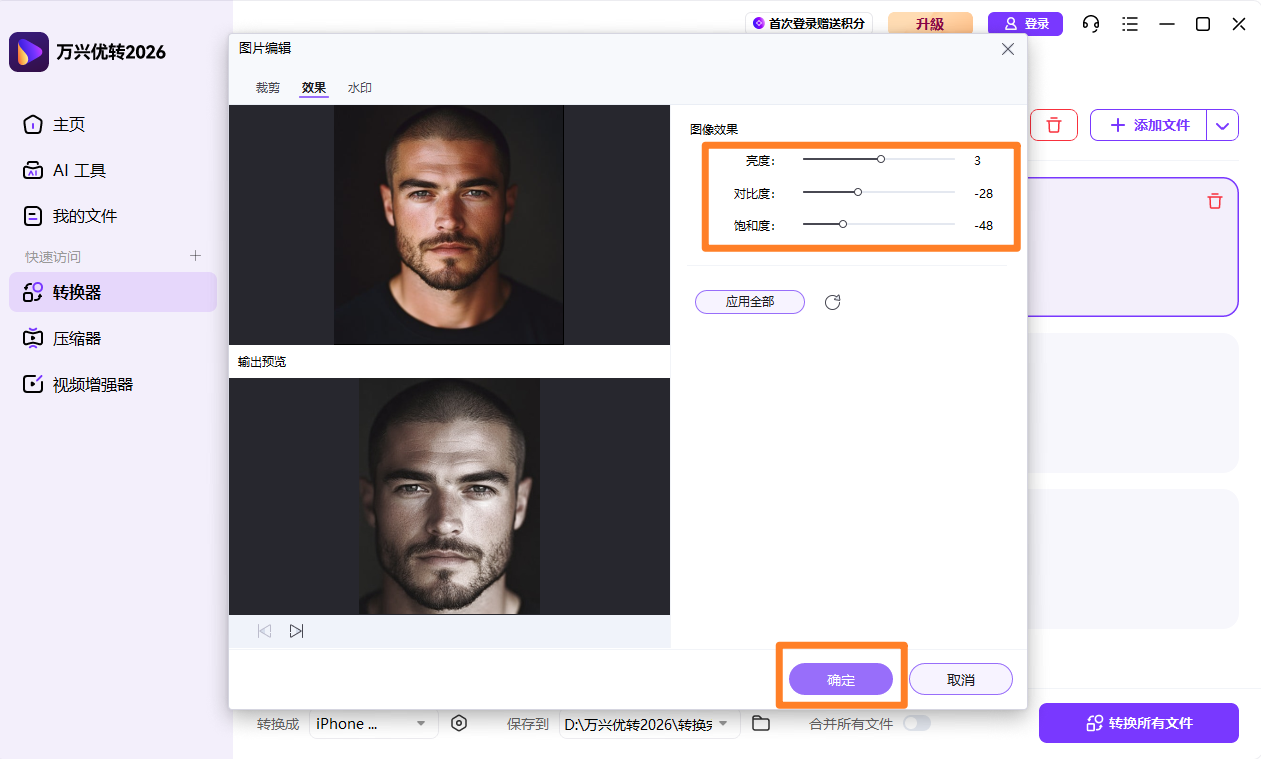
Task: Browse output folder using the folder icon
Action: [x=761, y=723]
